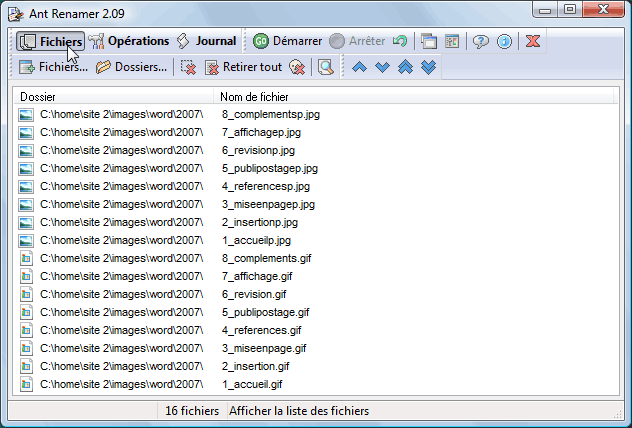Add folders with the Dossiers... button
Viewport: 632px width, 428px height.
click(x=132, y=68)
